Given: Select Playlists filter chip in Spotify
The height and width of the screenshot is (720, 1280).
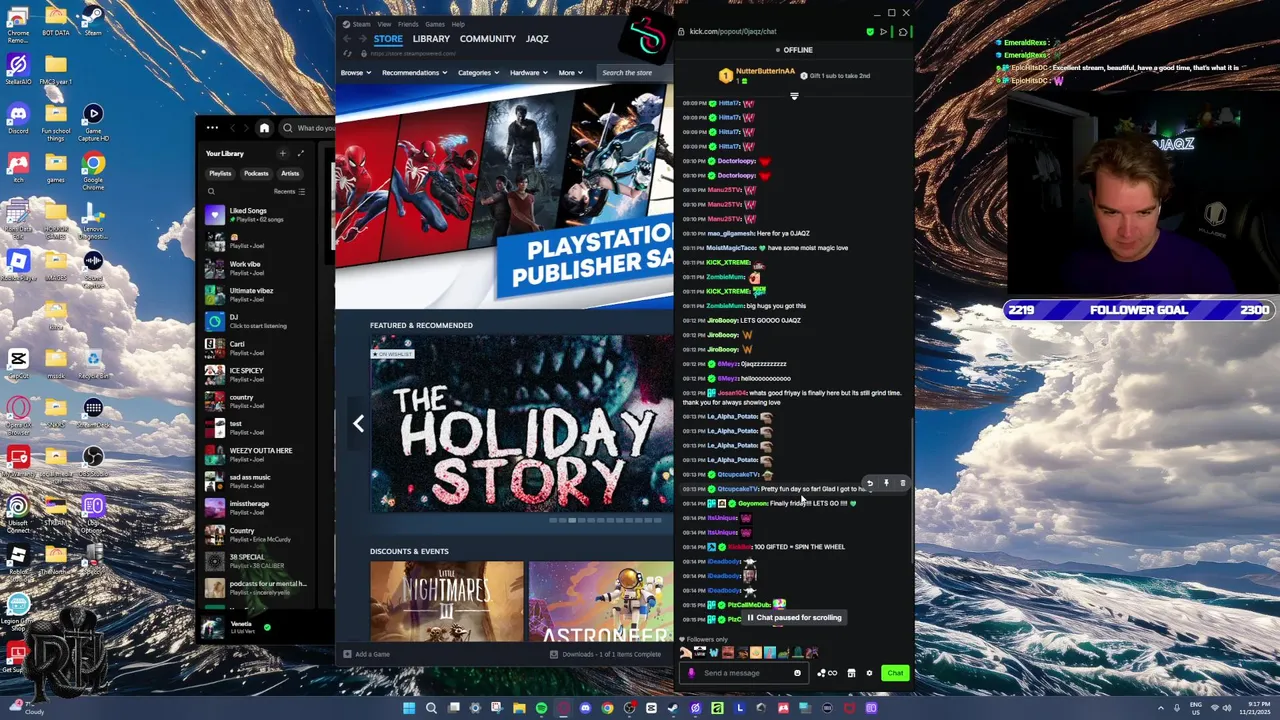Looking at the screenshot, I should (220, 173).
